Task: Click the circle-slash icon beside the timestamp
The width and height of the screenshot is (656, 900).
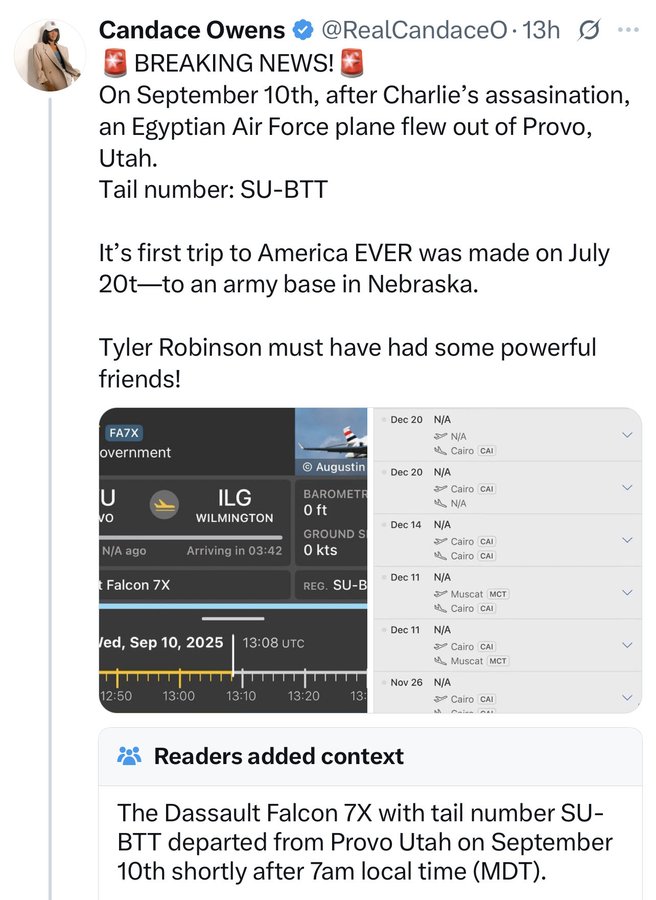Action: pos(590,31)
